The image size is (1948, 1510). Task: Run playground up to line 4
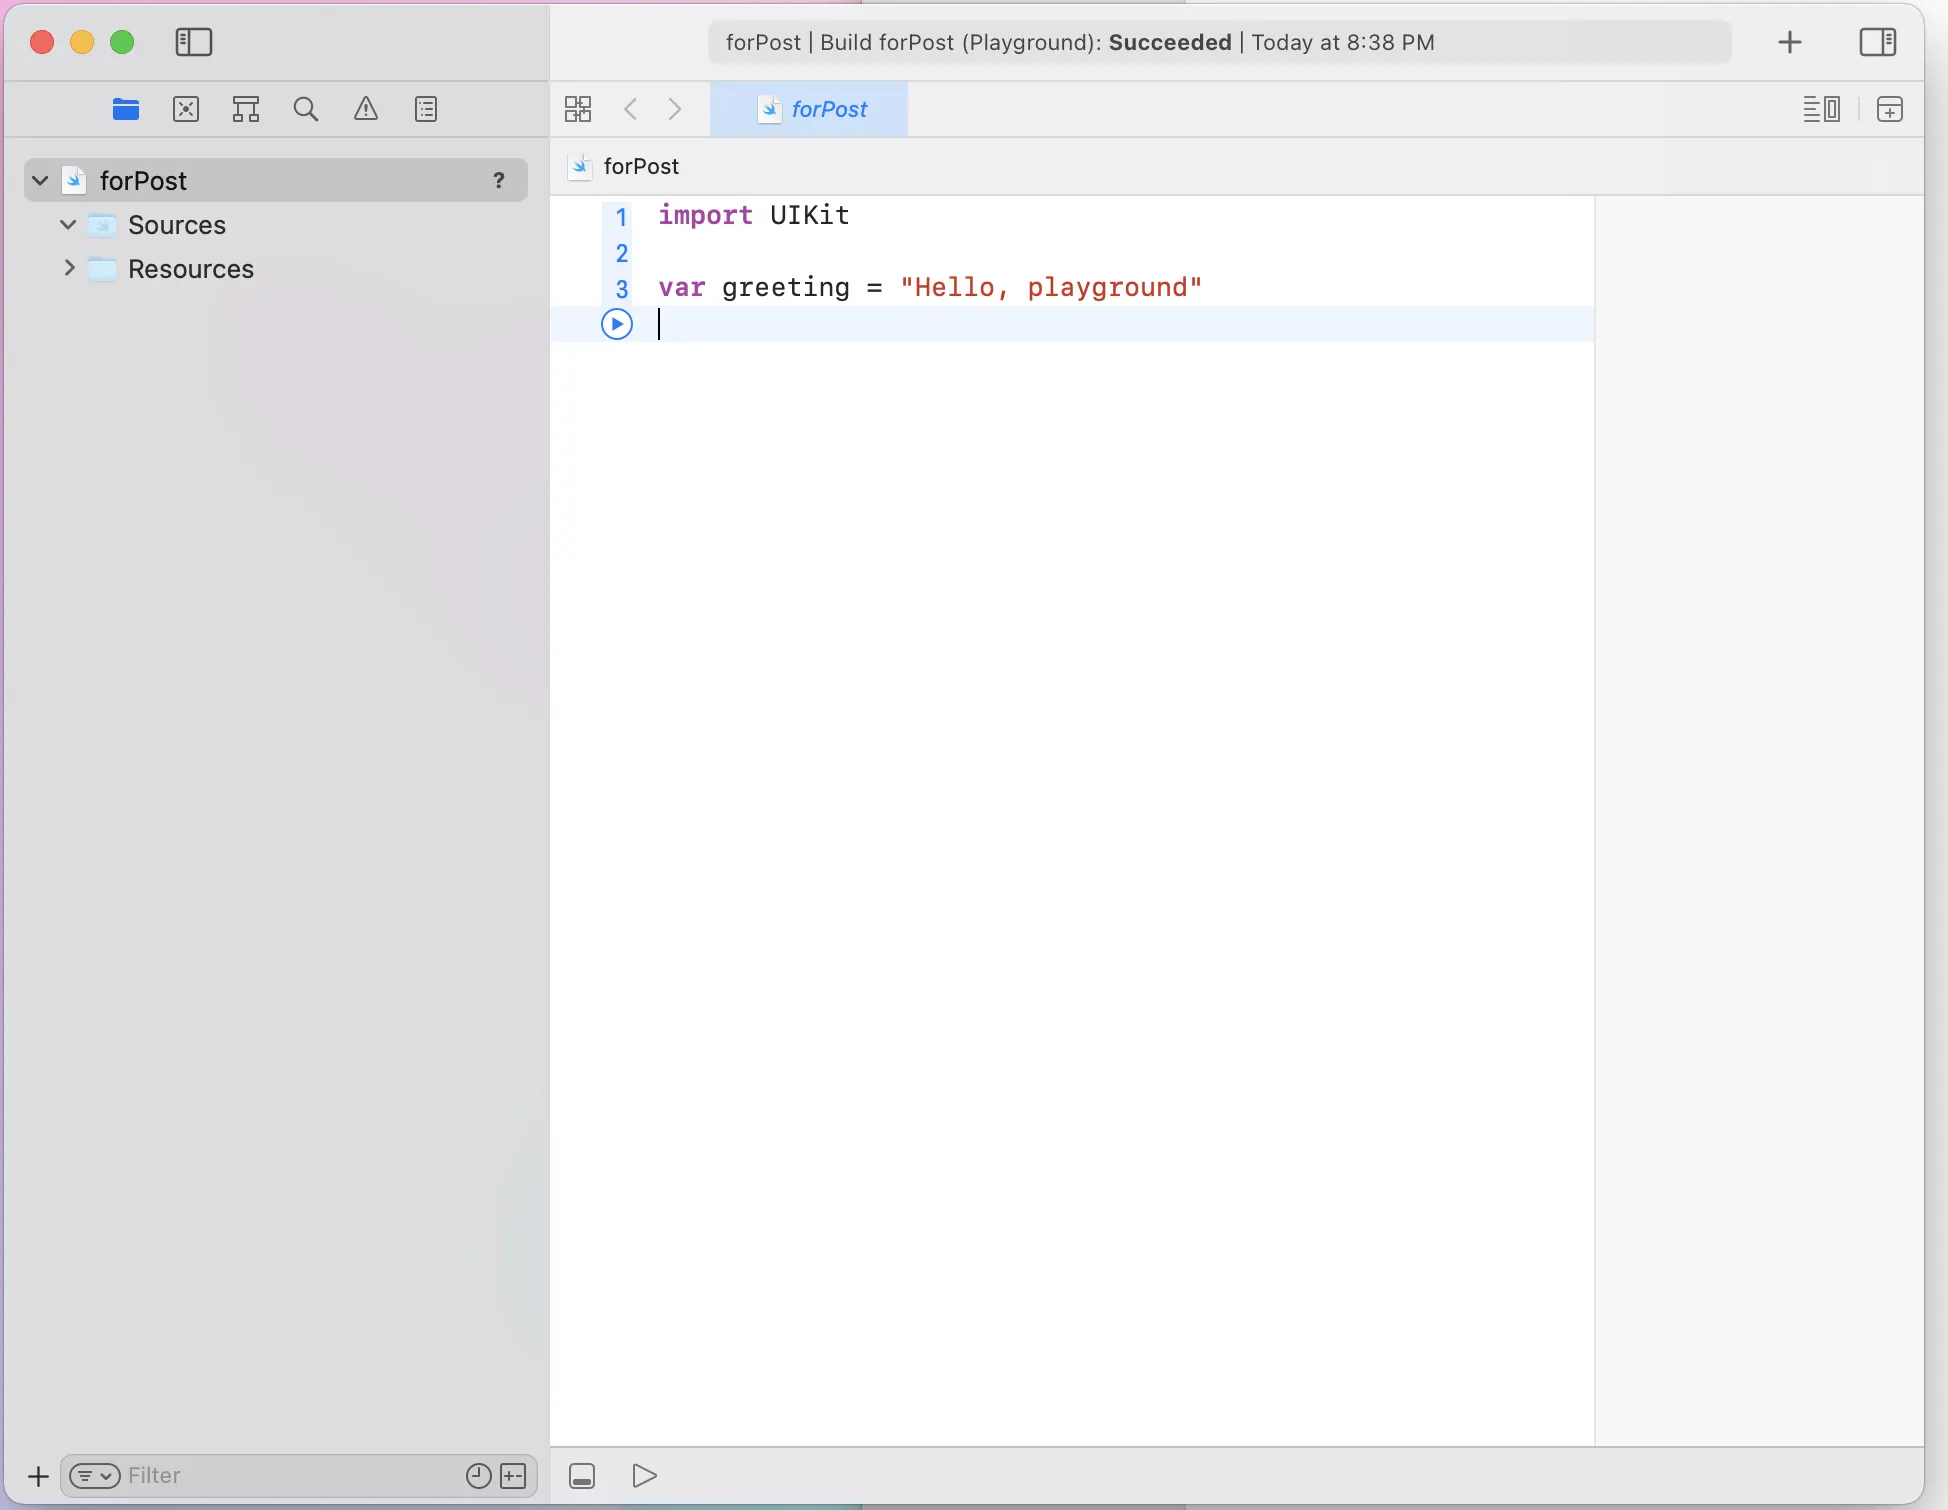coord(617,324)
